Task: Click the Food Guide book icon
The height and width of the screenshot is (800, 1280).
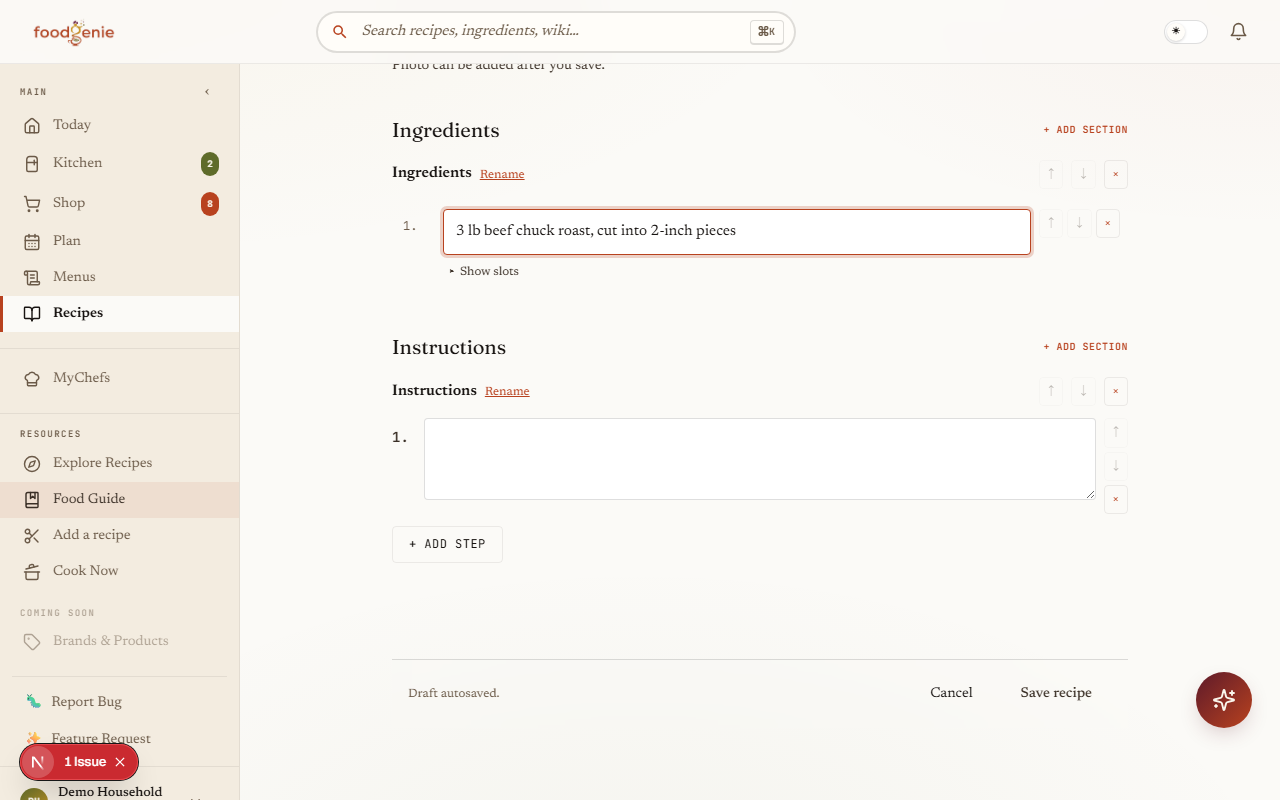Action: click(32, 499)
